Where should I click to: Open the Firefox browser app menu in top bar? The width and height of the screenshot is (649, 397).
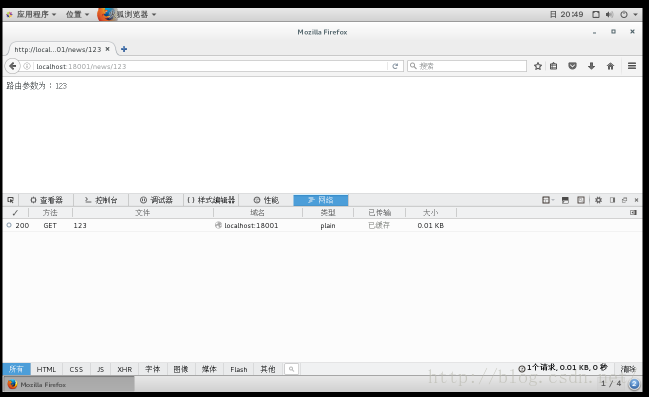click(x=128, y=14)
